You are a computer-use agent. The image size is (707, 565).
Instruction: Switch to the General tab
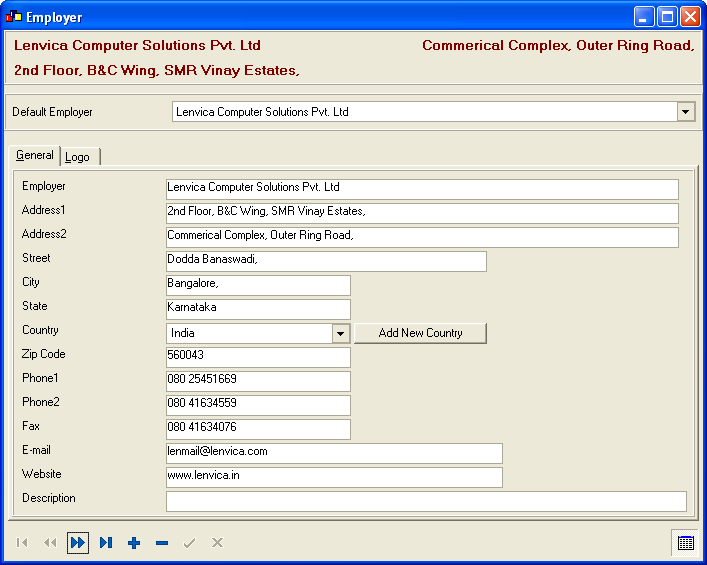point(34,155)
